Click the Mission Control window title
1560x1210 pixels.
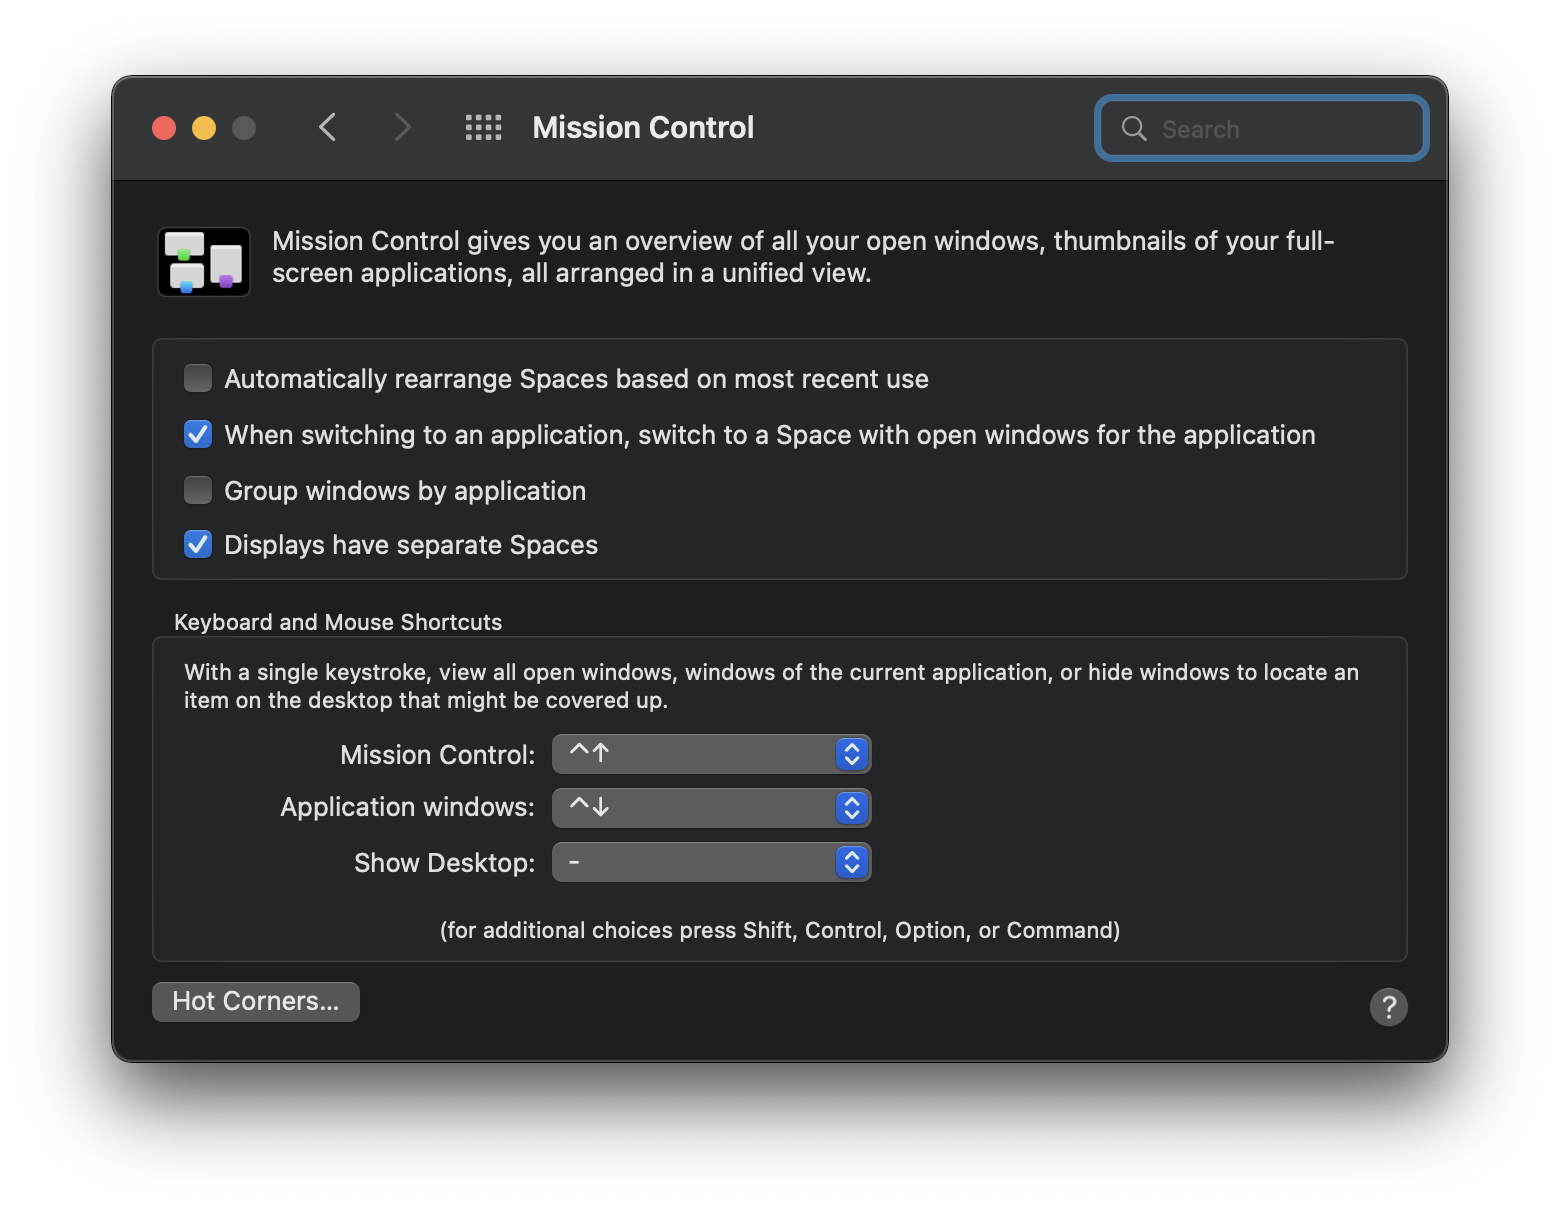click(643, 128)
